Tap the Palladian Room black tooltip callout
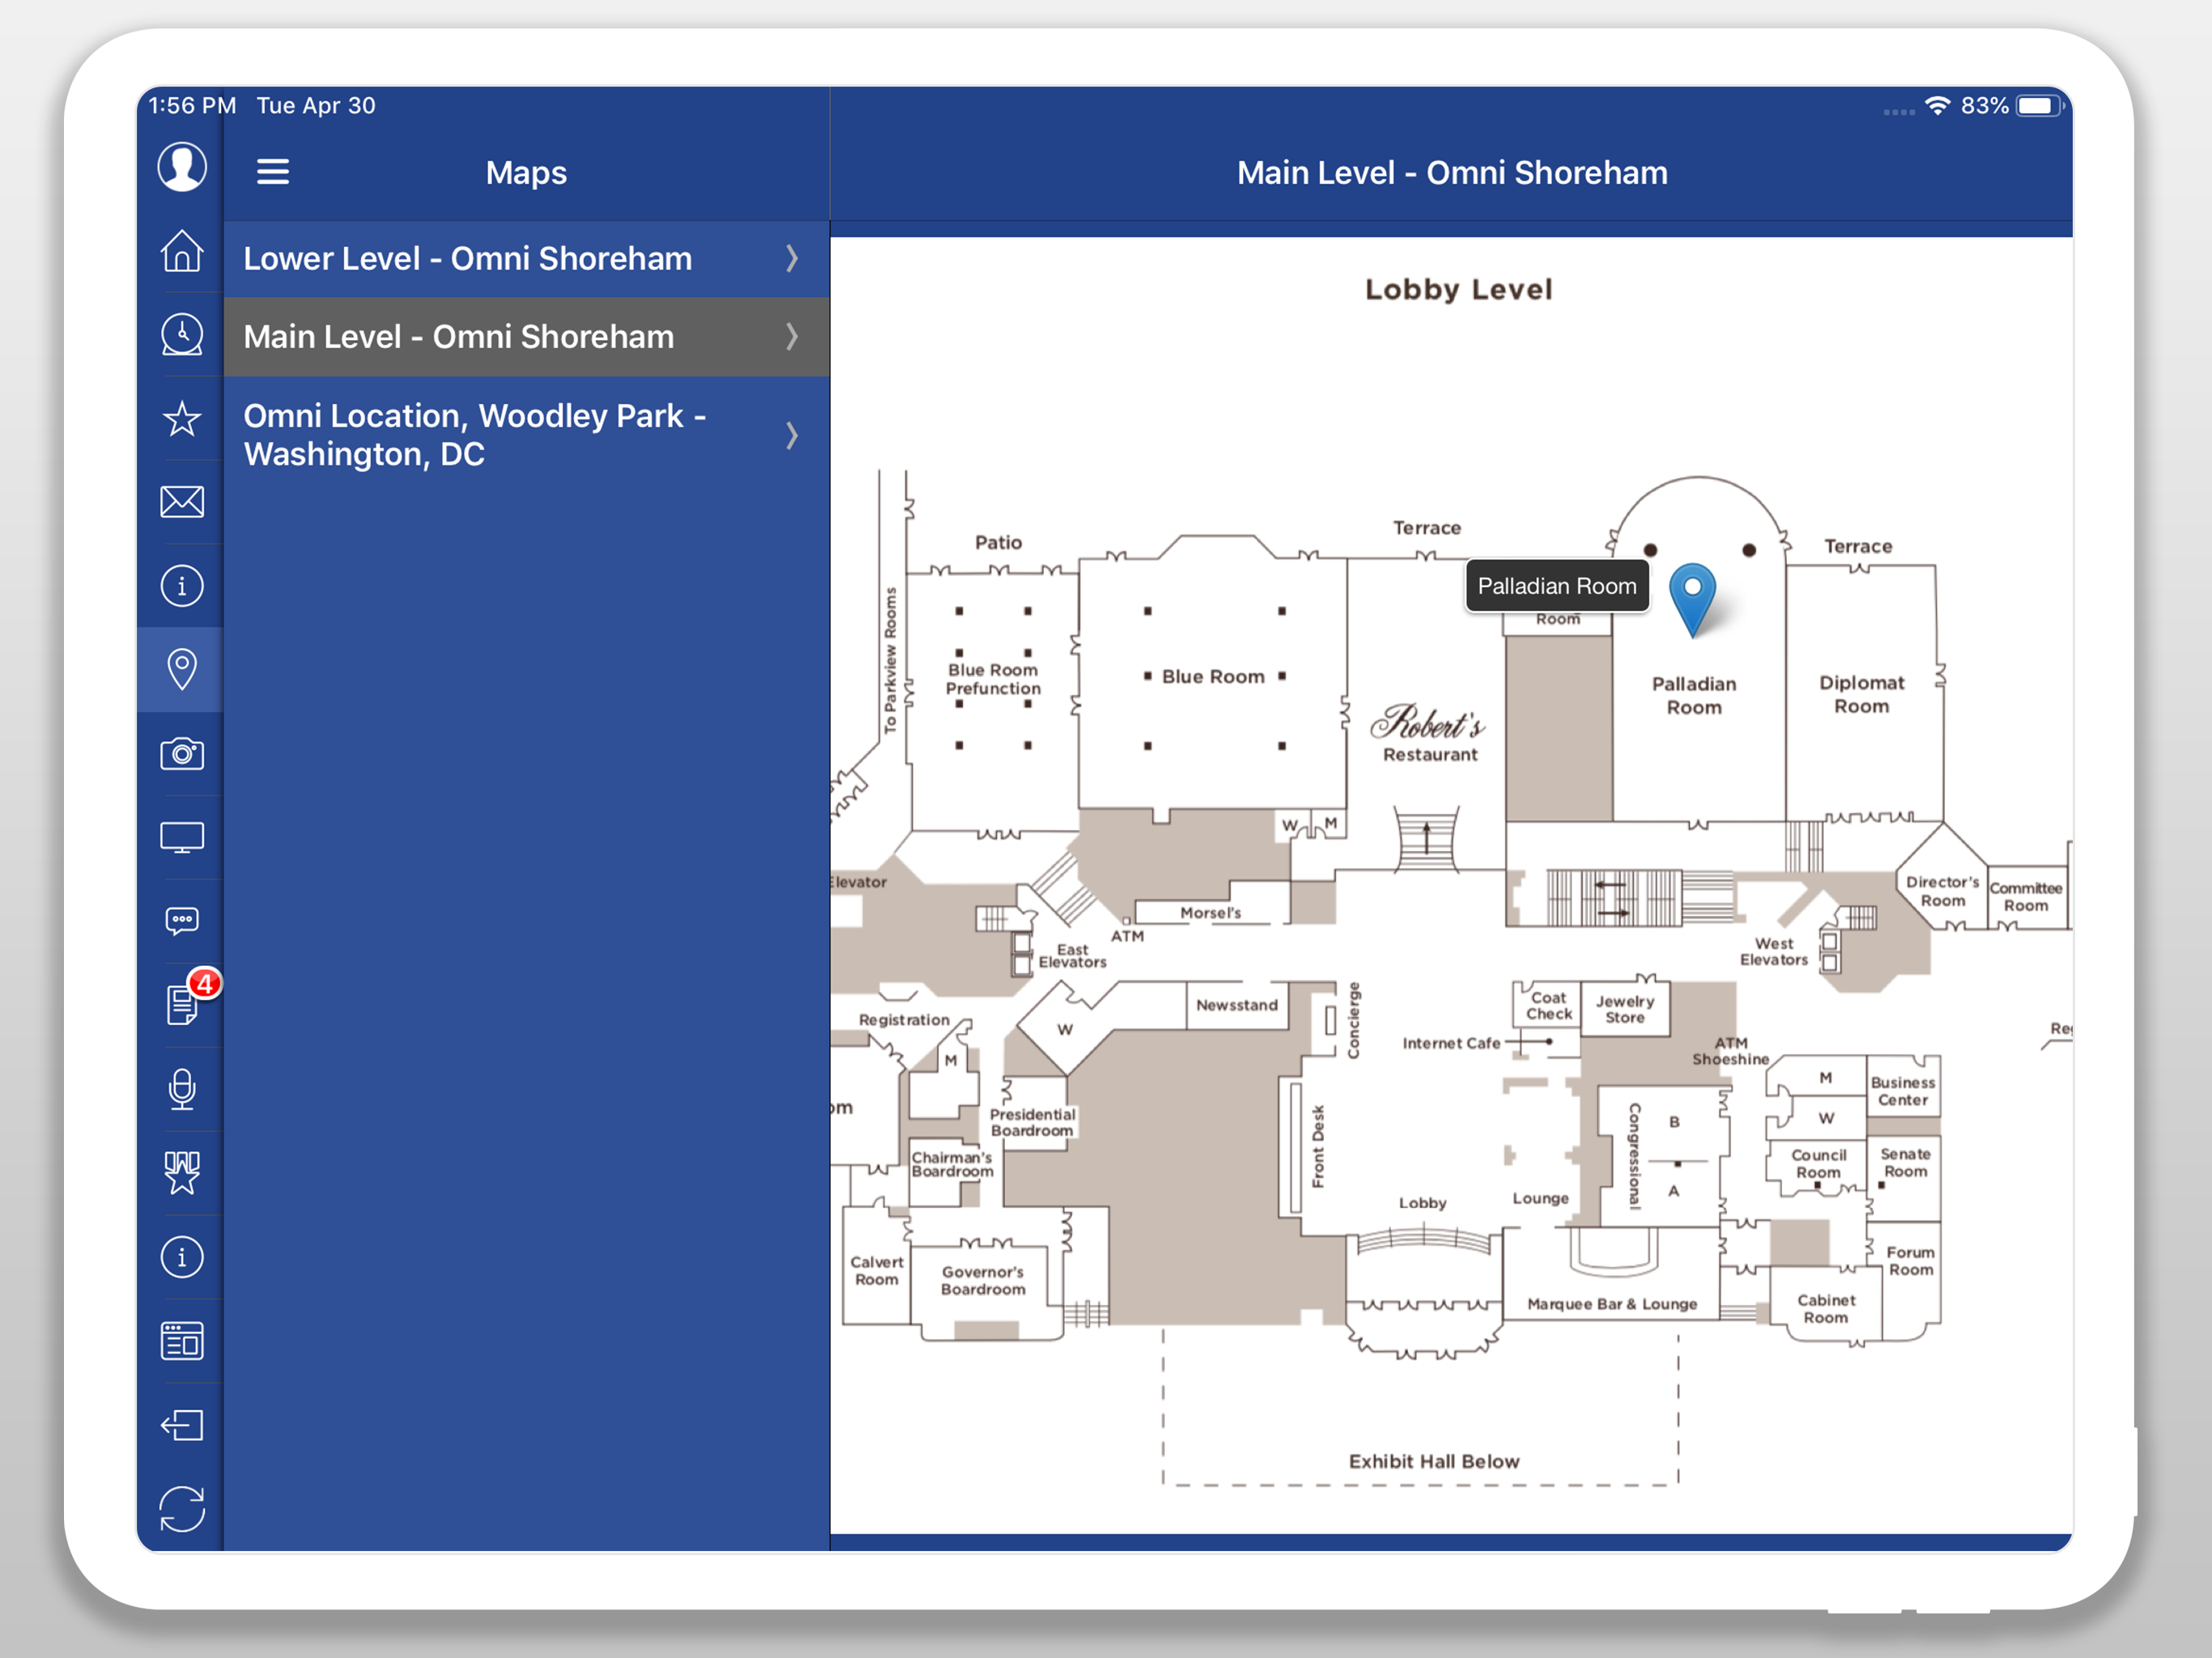 (x=1557, y=586)
